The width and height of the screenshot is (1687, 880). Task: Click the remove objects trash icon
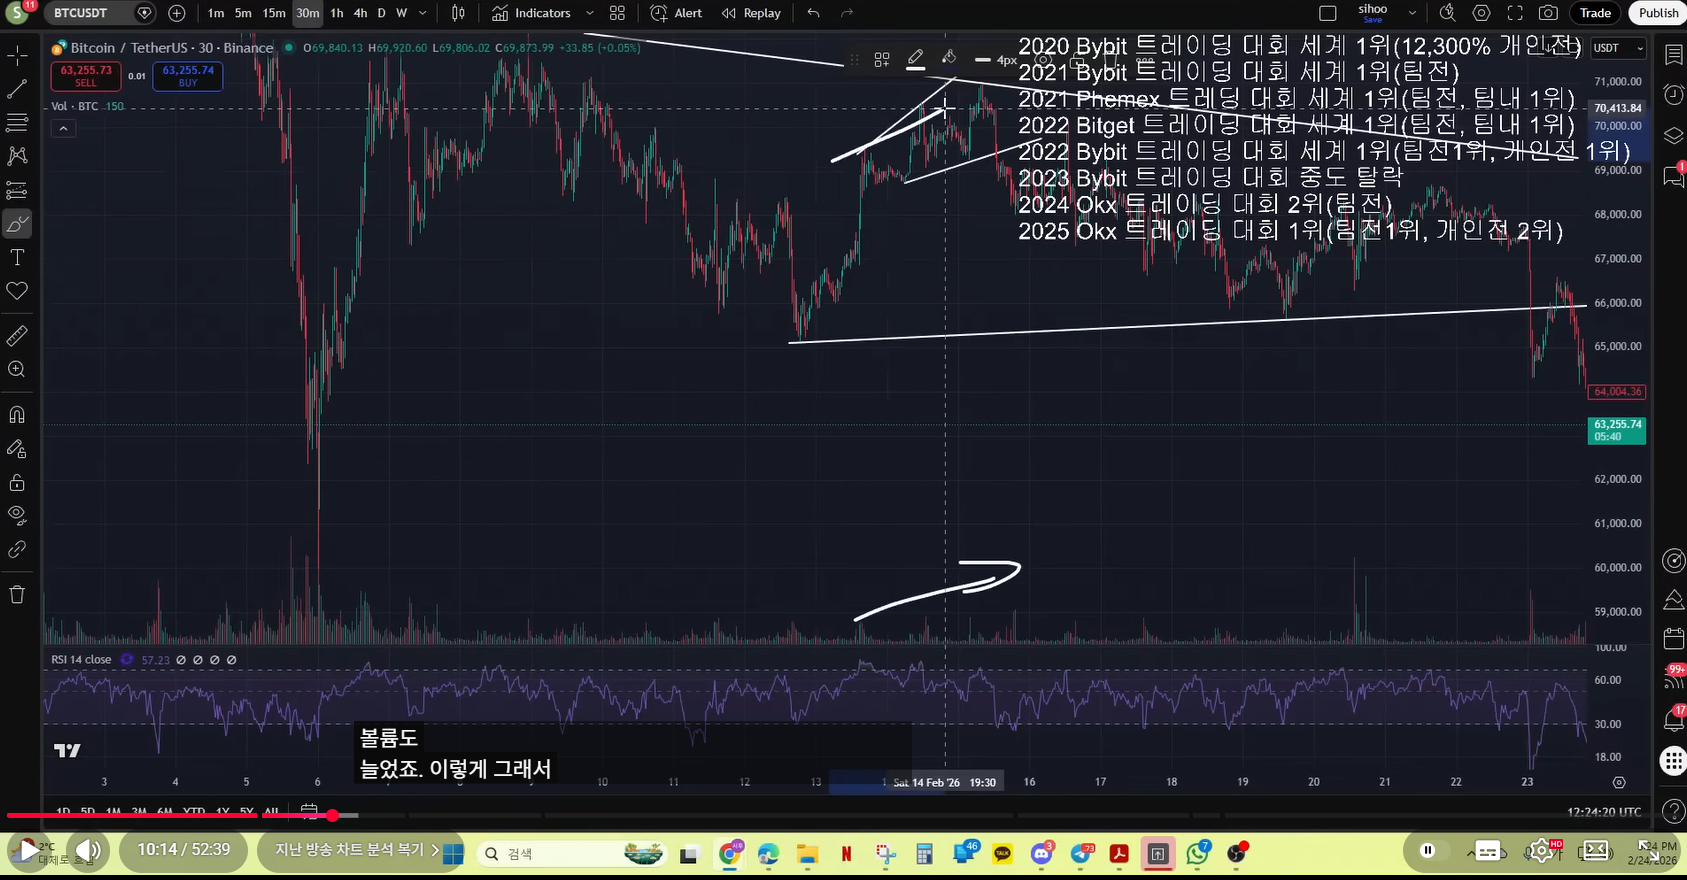click(x=17, y=595)
